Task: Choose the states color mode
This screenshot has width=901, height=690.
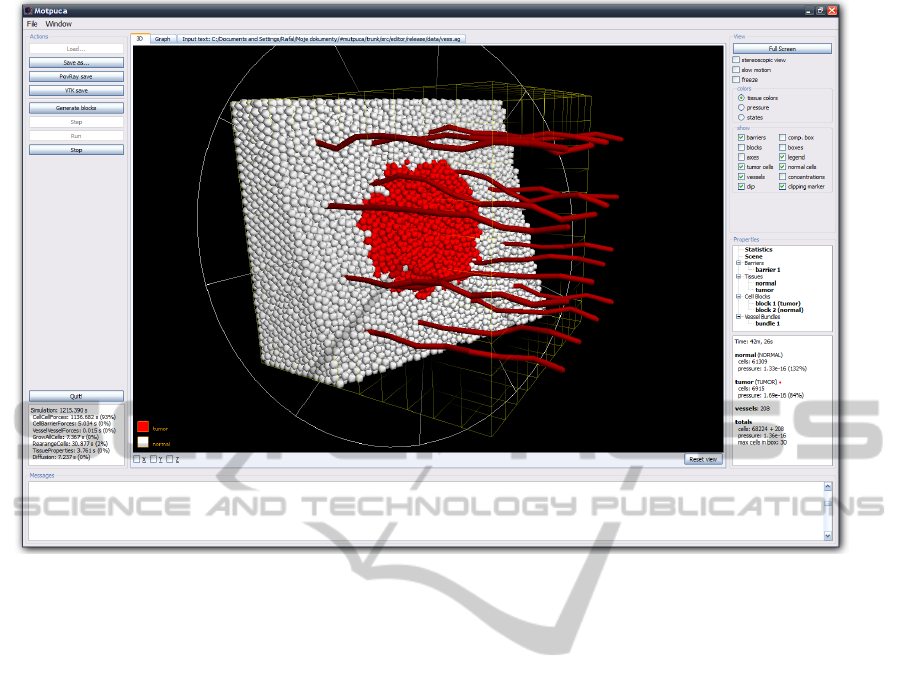Action: [741, 118]
